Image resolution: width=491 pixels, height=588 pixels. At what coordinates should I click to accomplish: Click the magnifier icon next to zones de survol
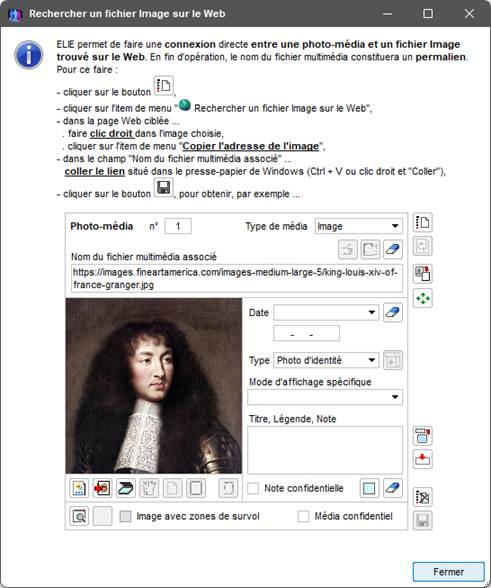click(79, 516)
